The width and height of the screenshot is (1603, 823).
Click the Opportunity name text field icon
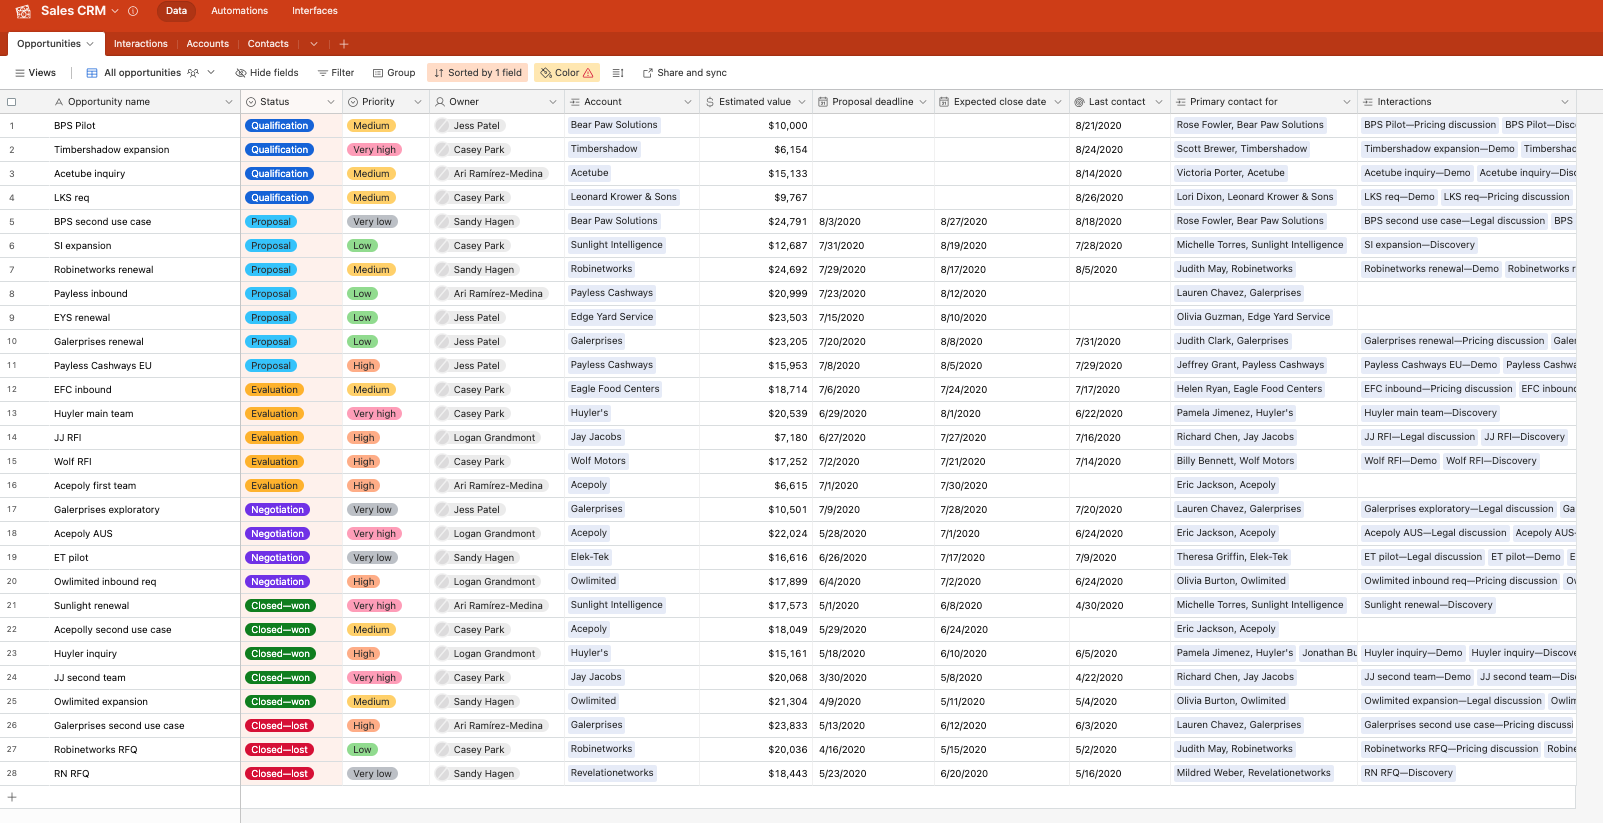pos(59,102)
